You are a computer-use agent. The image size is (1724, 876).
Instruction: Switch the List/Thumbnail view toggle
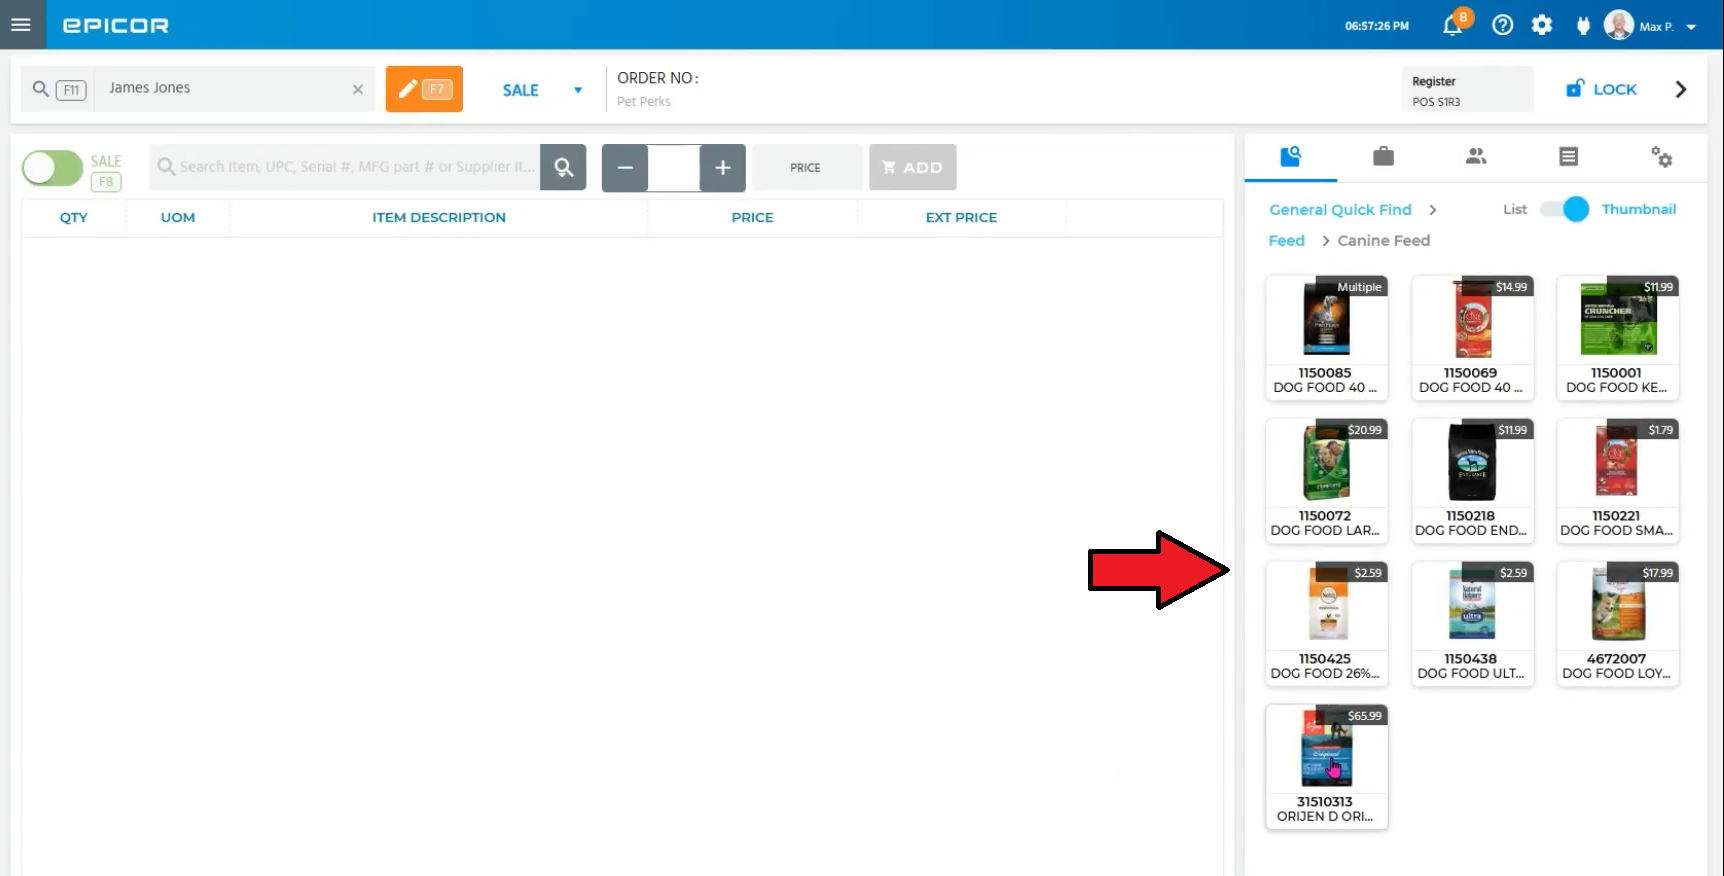coord(1564,209)
